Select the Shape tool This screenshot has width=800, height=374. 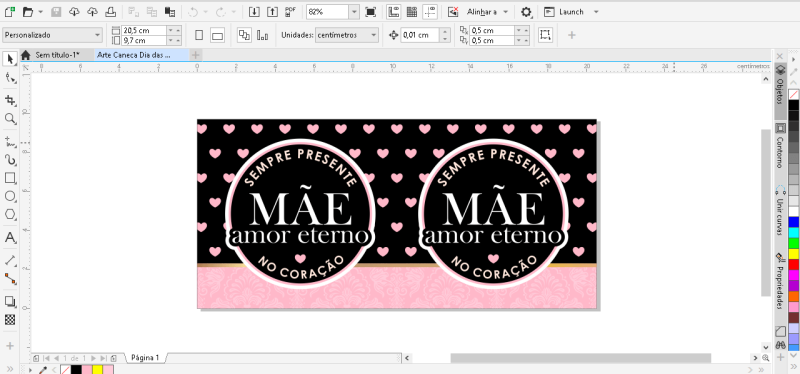pyautogui.click(x=10, y=78)
